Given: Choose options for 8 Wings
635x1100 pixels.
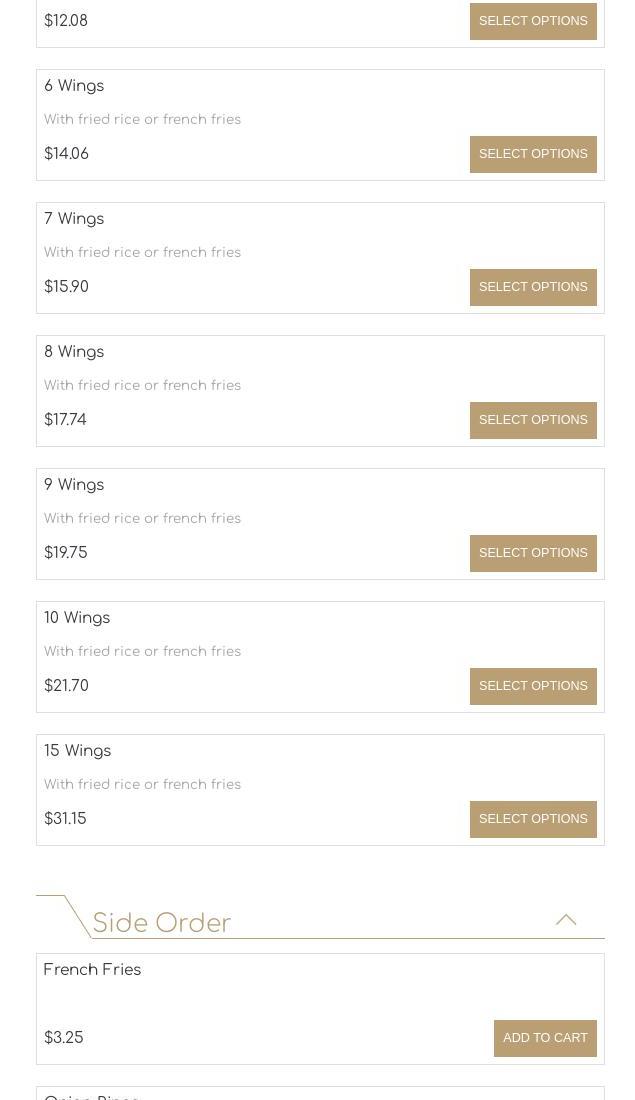Looking at the screenshot, I should coord(533,420).
